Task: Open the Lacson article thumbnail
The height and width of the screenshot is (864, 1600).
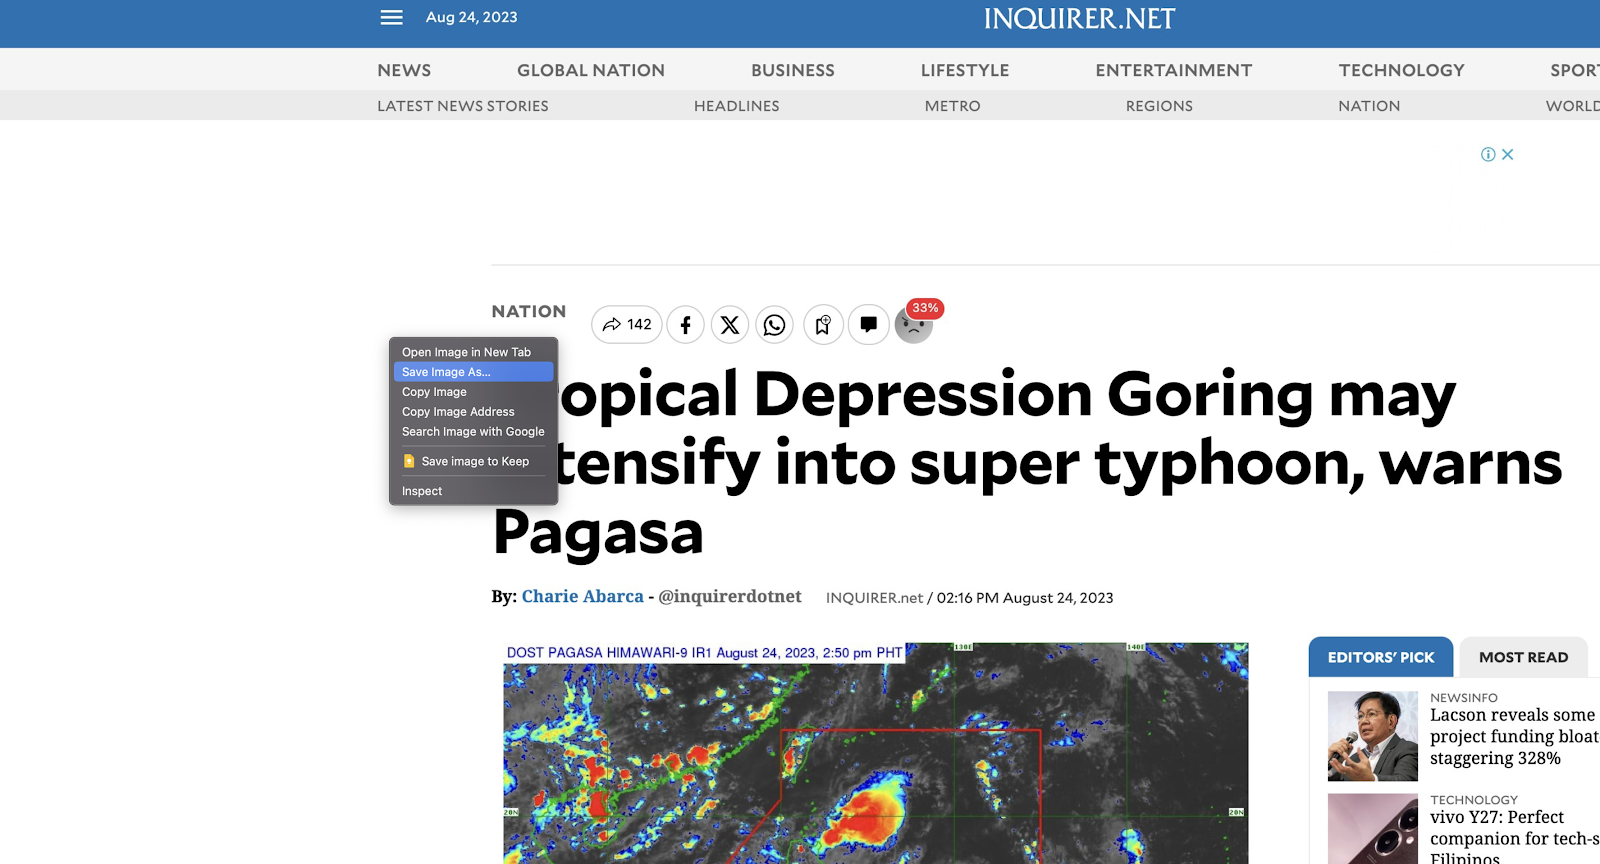Action: 1373,736
